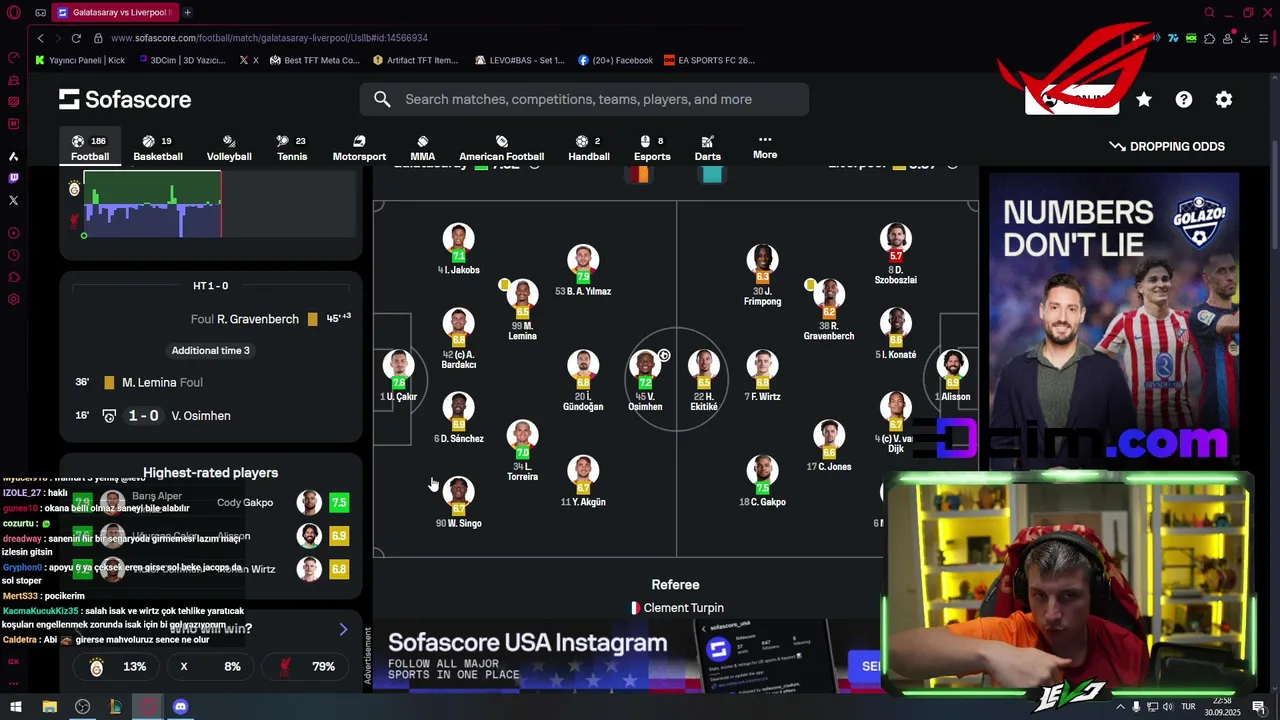Screen dimensions: 1280x720
Task: Switch to Volleyball tab
Action: click(x=229, y=148)
